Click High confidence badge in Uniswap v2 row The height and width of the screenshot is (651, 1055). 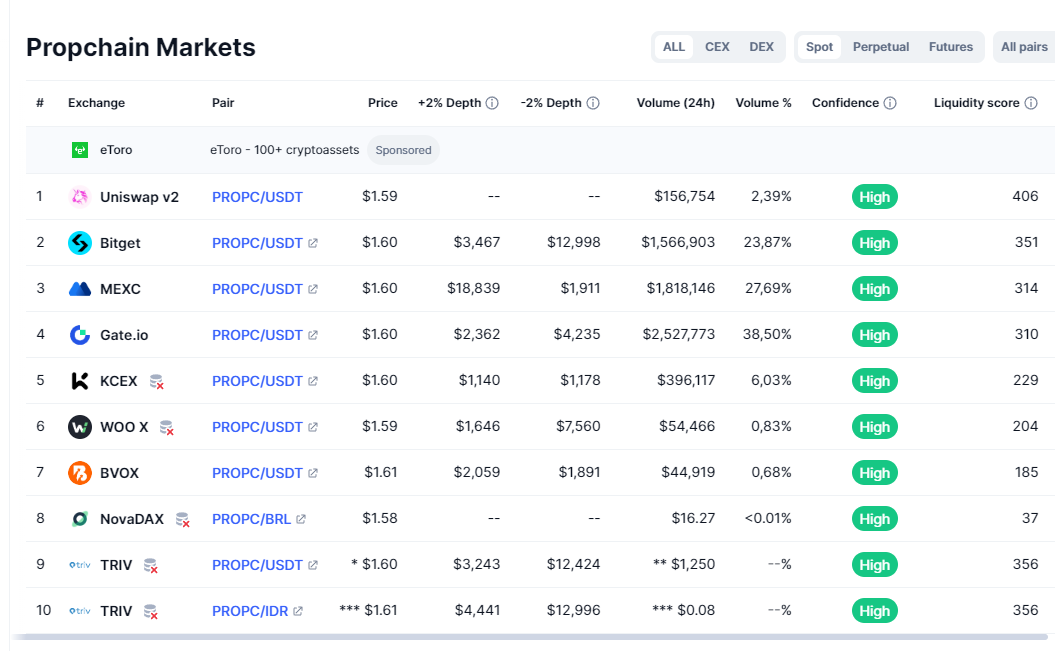pyautogui.click(x=875, y=197)
